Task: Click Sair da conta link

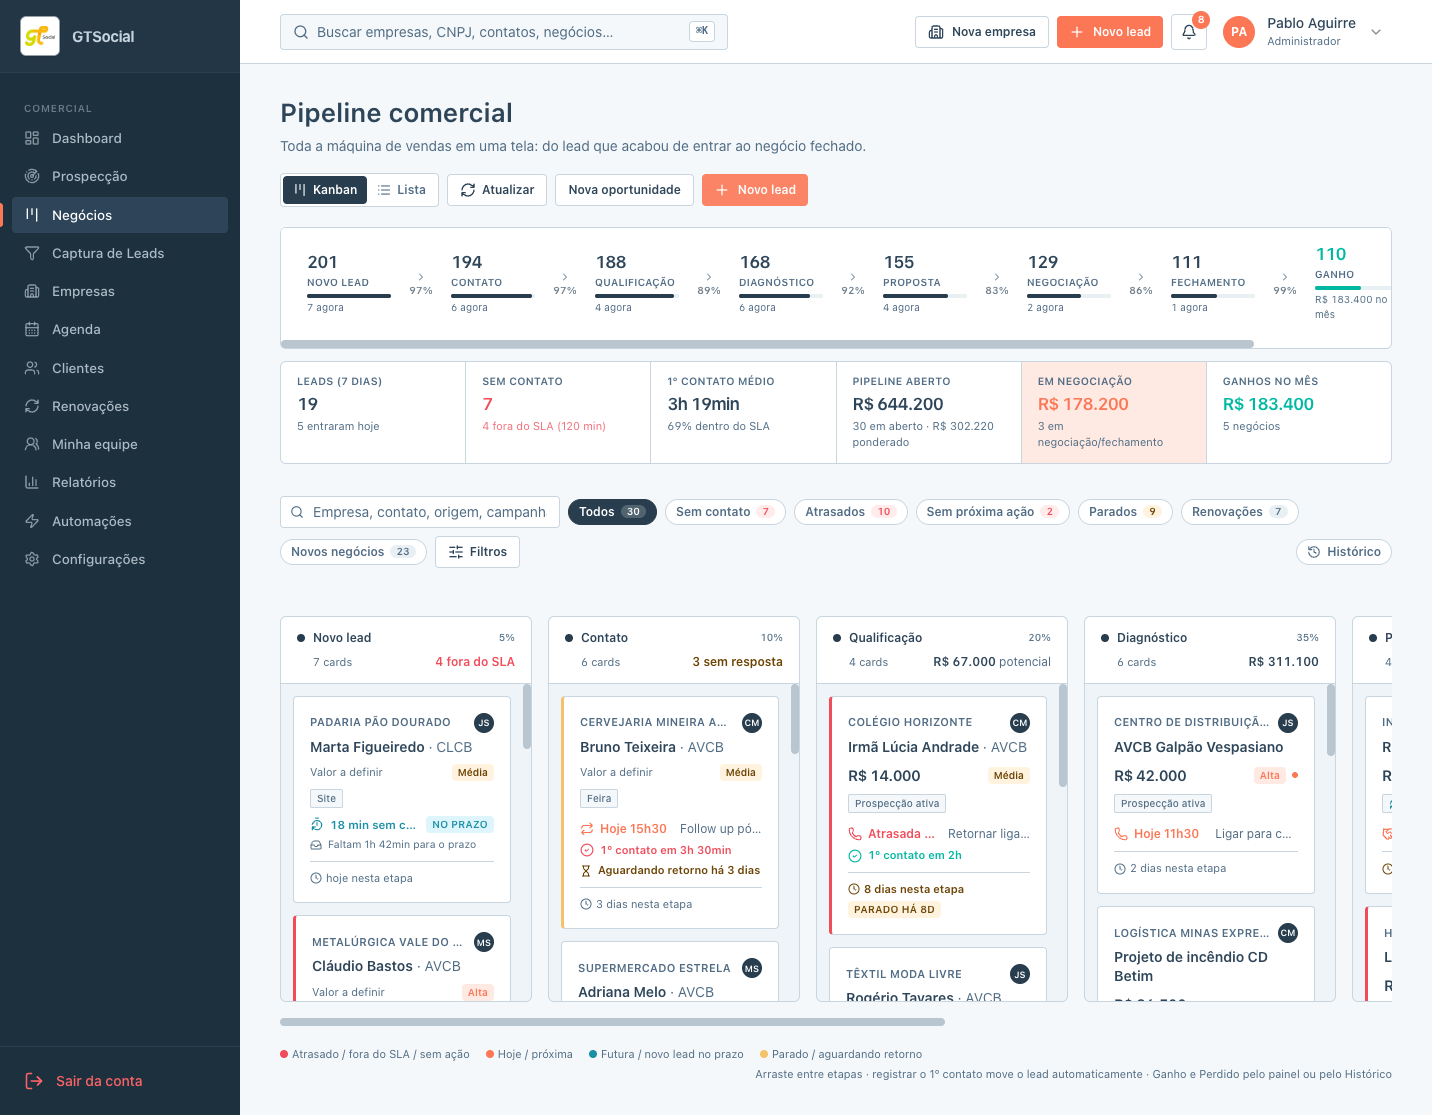Action: 99,1081
